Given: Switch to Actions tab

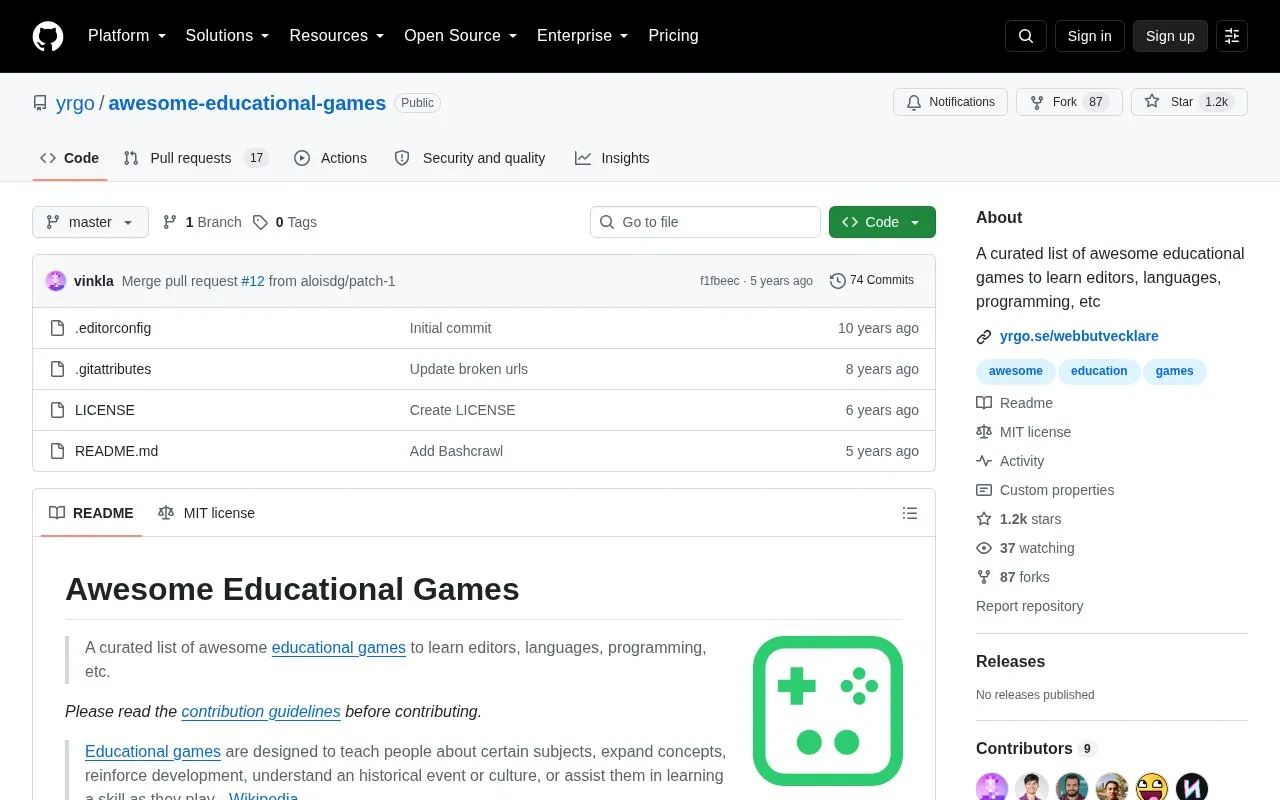Looking at the screenshot, I should 331,158.
